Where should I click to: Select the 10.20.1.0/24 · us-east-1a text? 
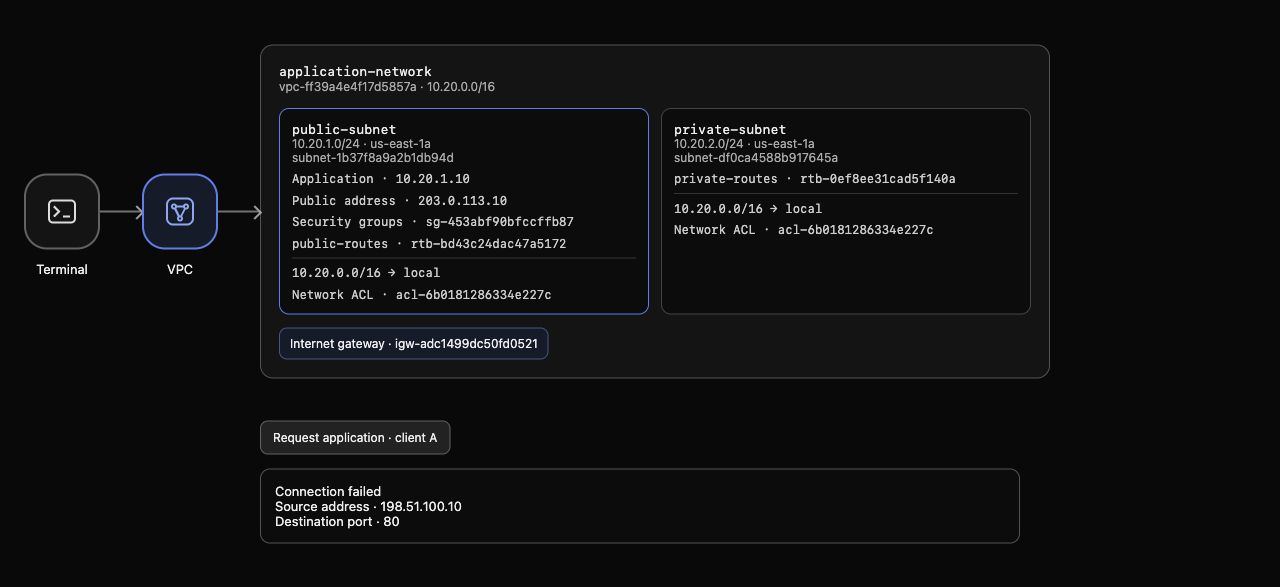[361, 144]
